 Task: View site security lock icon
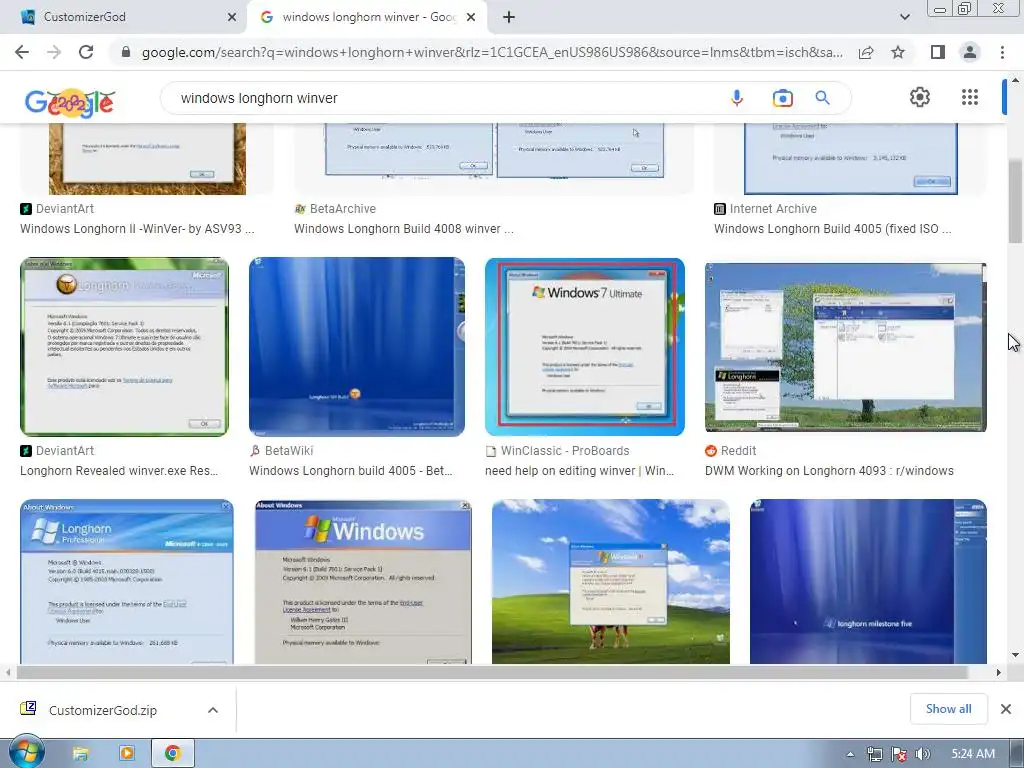[126, 52]
